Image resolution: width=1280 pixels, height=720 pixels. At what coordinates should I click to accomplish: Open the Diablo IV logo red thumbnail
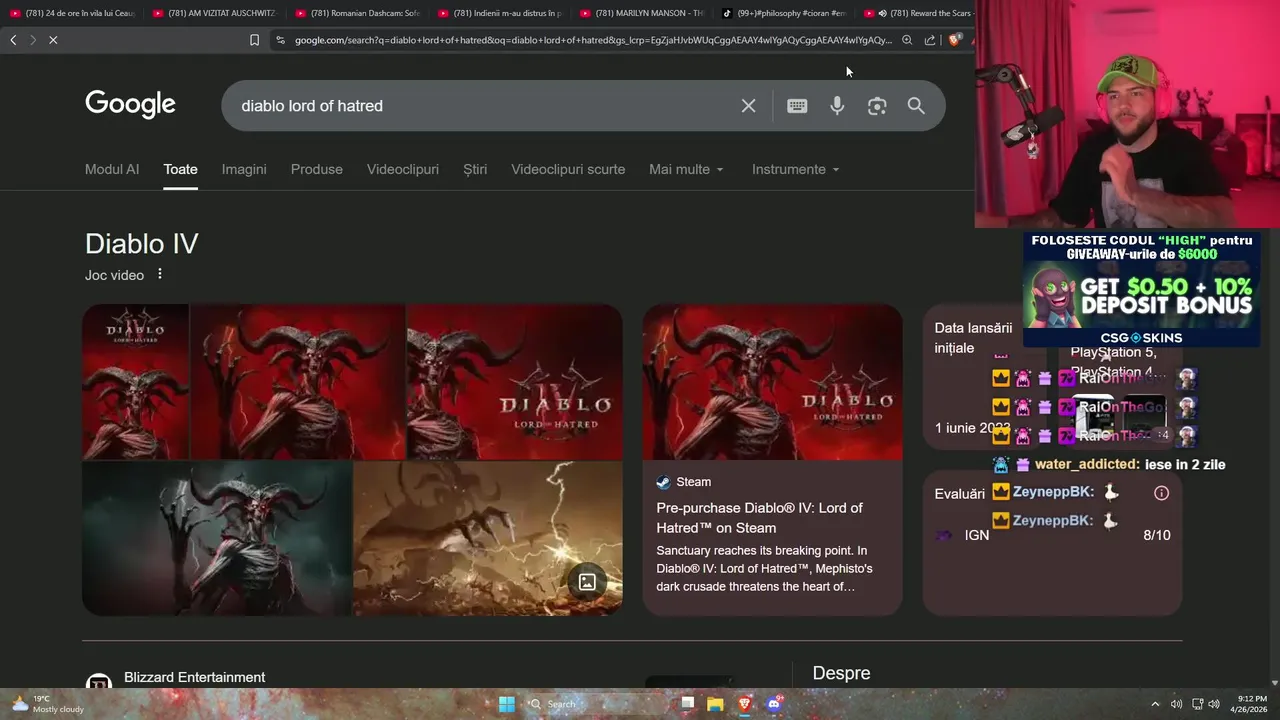click(x=514, y=382)
